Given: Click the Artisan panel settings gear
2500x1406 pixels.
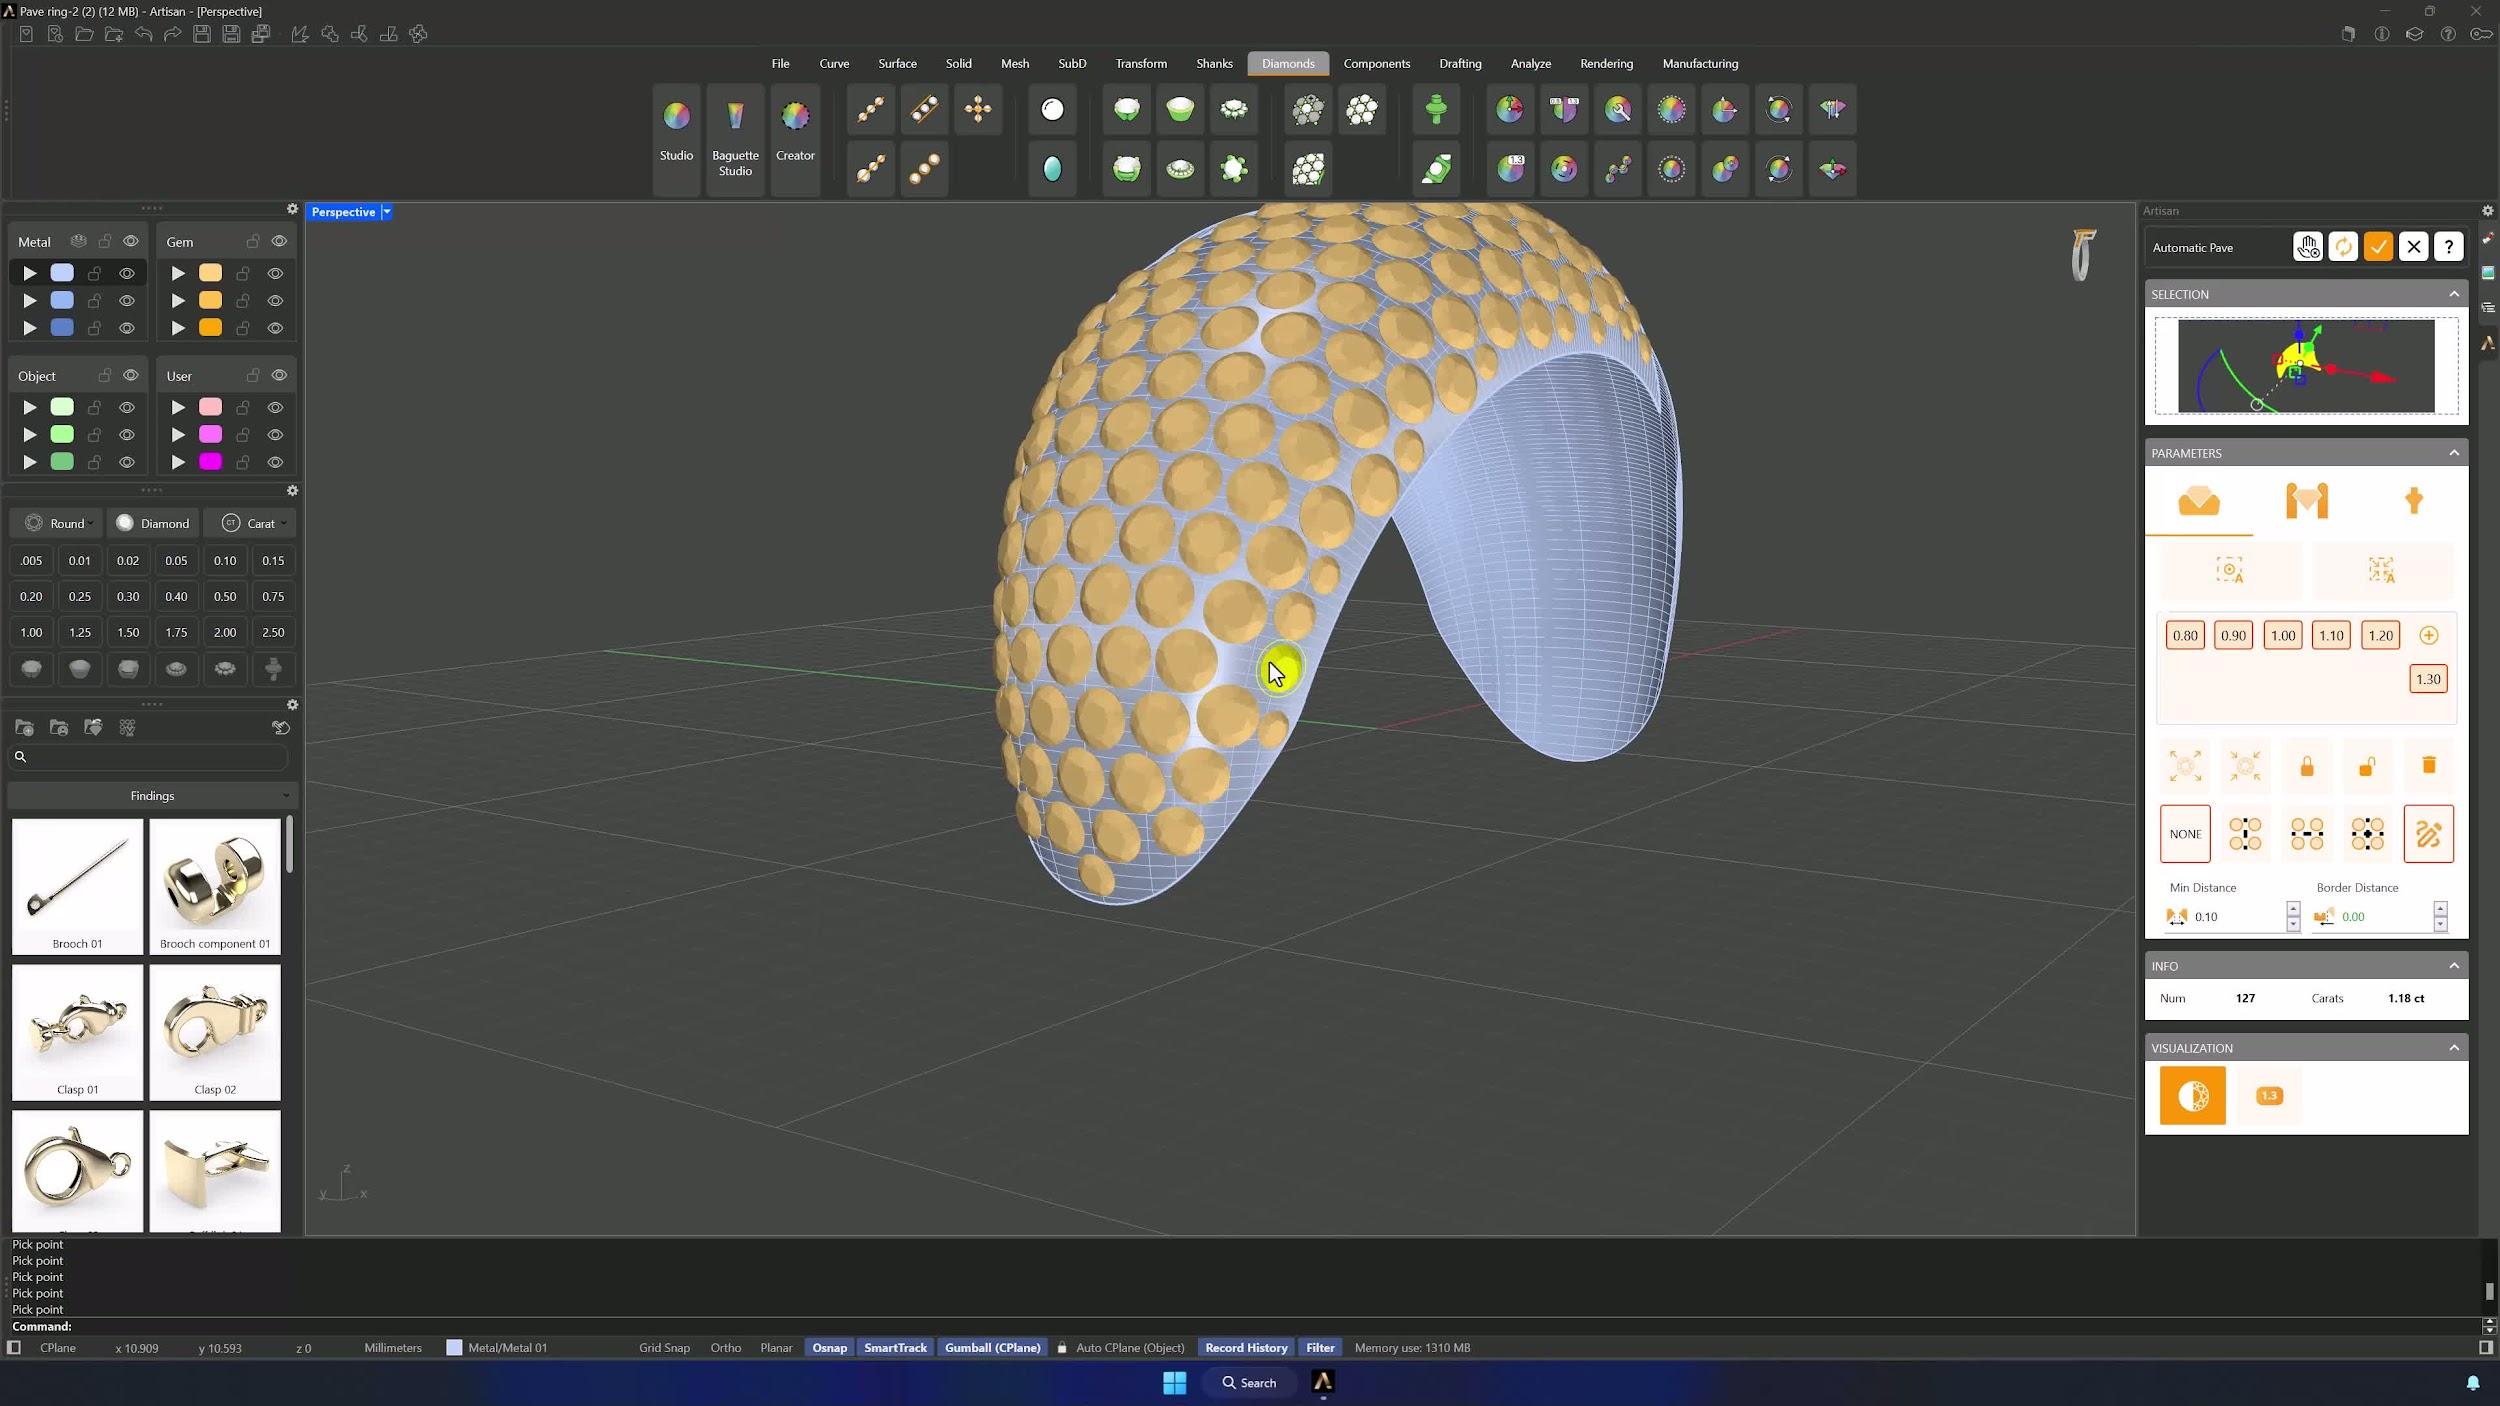Looking at the screenshot, I should [x=2488, y=211].
